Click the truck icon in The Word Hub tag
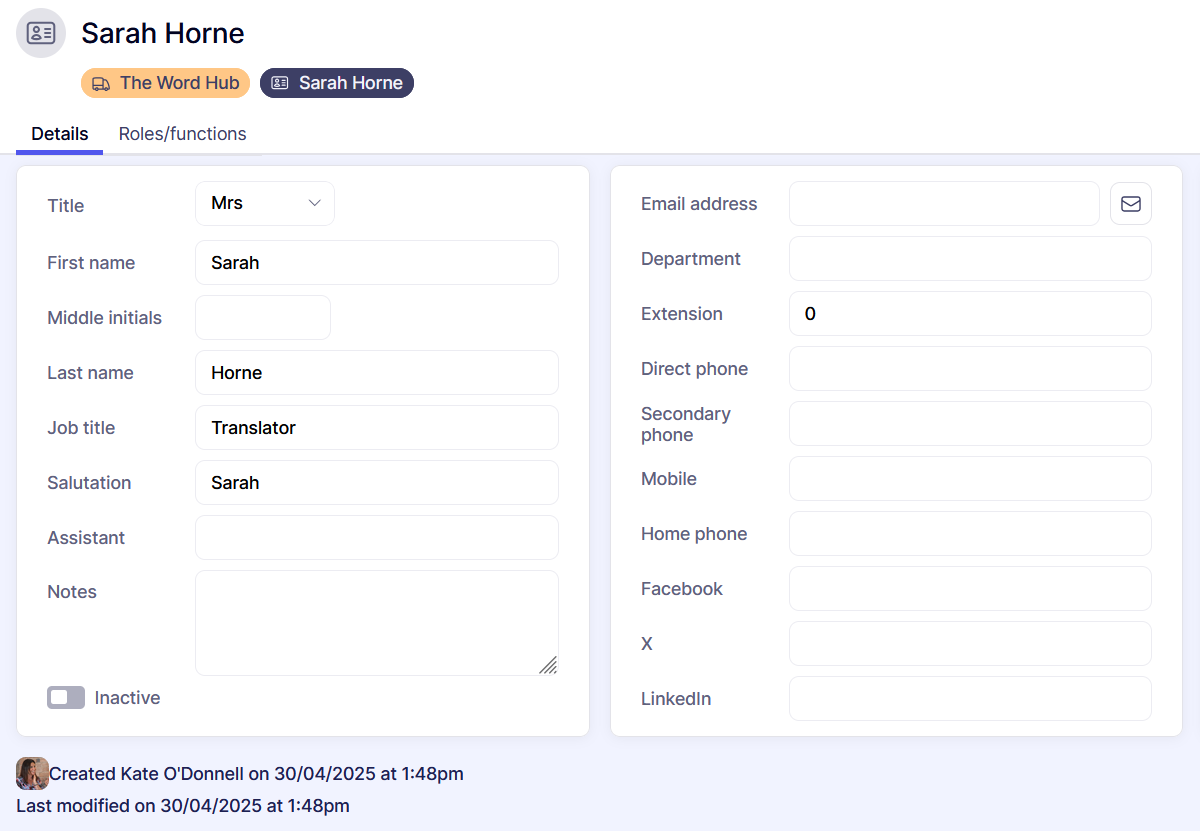Screen dimensions: 1200x831 pos(101,84)
